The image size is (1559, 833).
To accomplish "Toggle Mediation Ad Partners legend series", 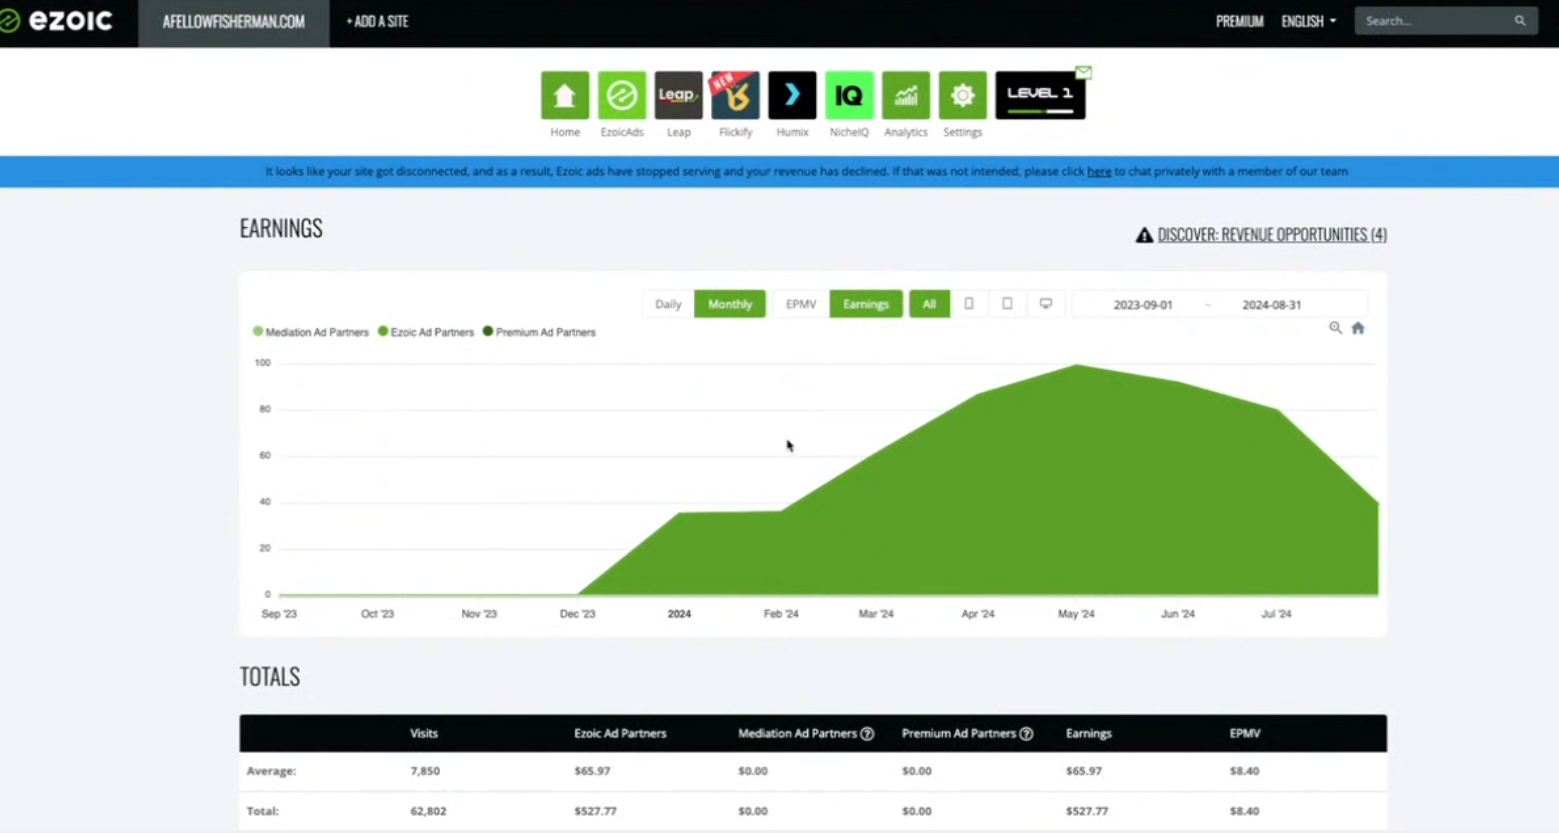I will [x=311, y=332].
